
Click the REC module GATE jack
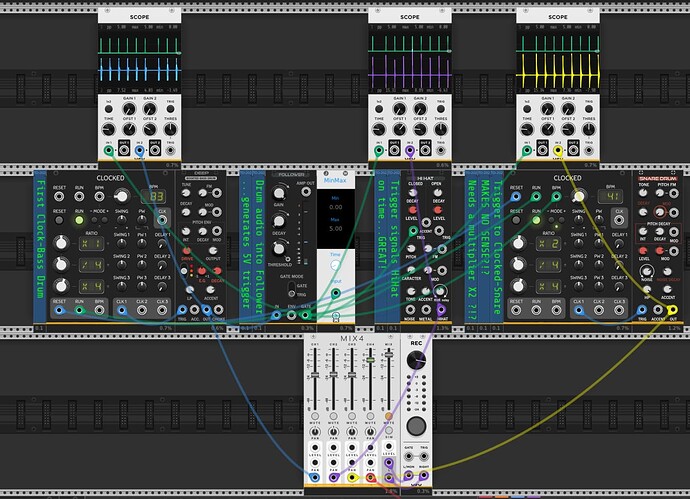(x=409, y=456)
